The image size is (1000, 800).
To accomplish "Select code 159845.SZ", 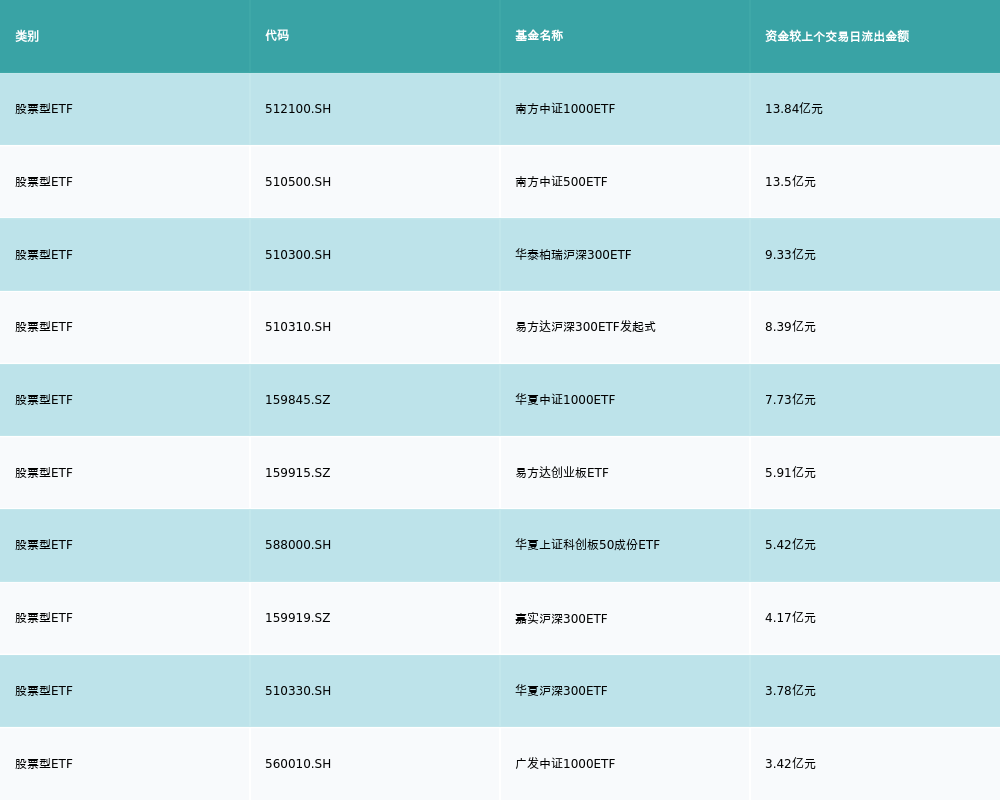I will [298, 399].
